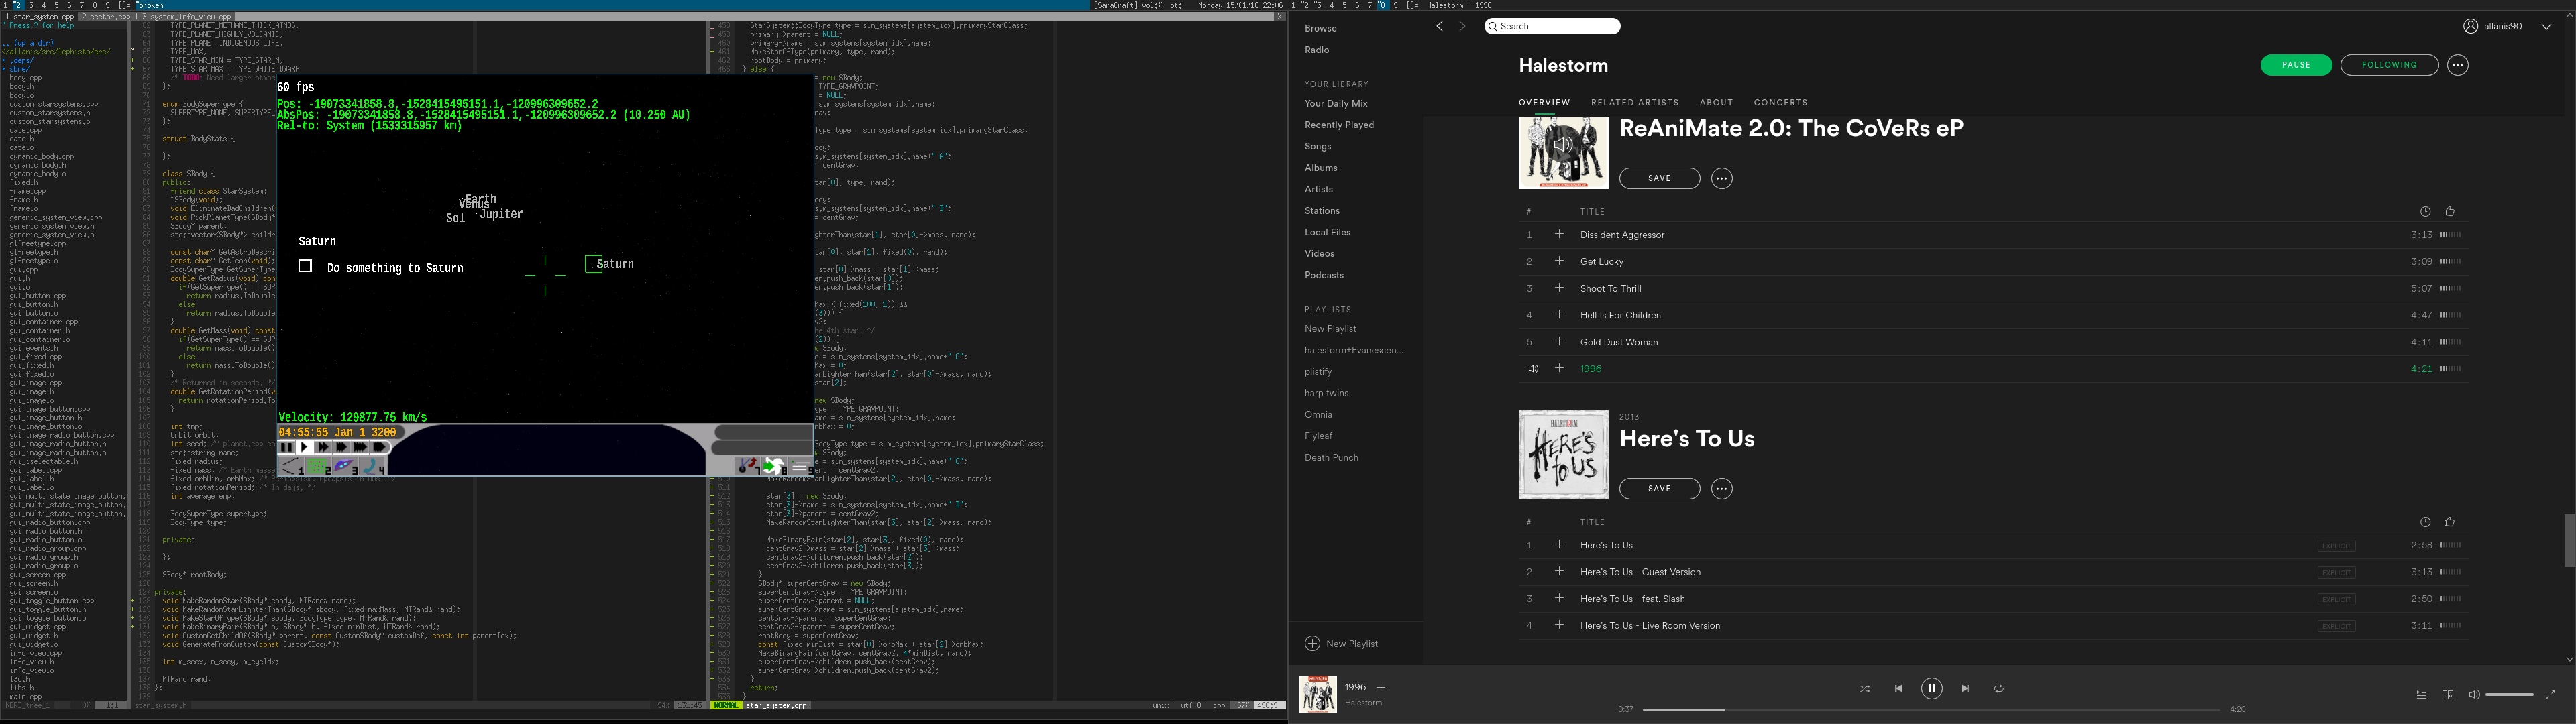The image size is (2576, 724).
Task: Skip to next track in Spotify
Action: [x=1965, y=689]
